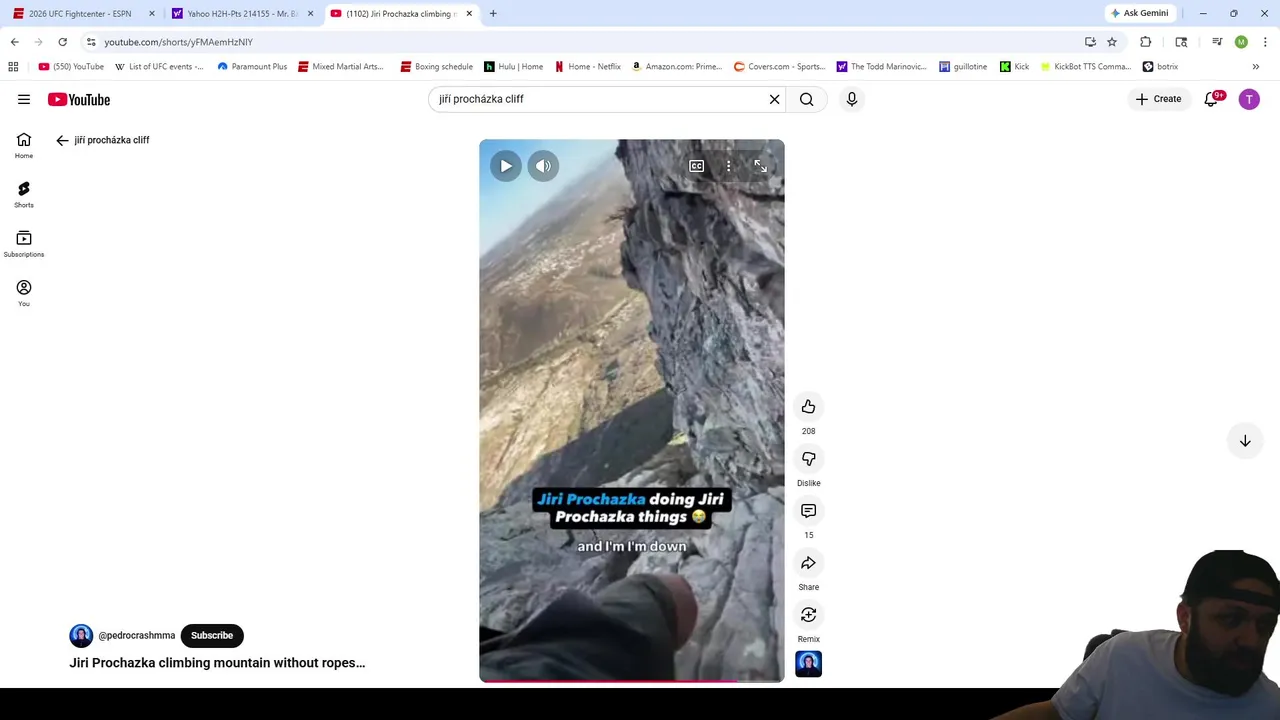Open the Boxing schedule bookmark
This screenshot has height=720, width=1280.
[x=437, y=67]
